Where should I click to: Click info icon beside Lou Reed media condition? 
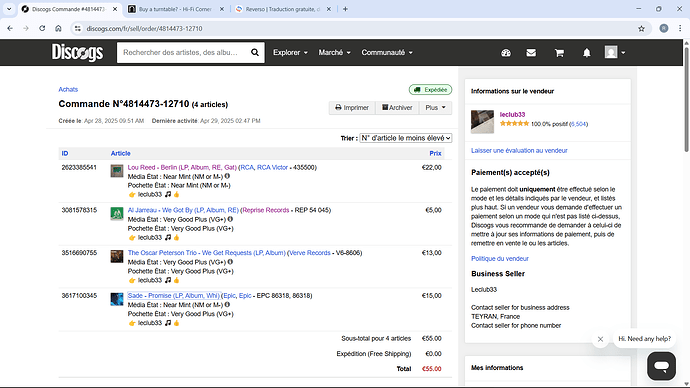(228, 176)
